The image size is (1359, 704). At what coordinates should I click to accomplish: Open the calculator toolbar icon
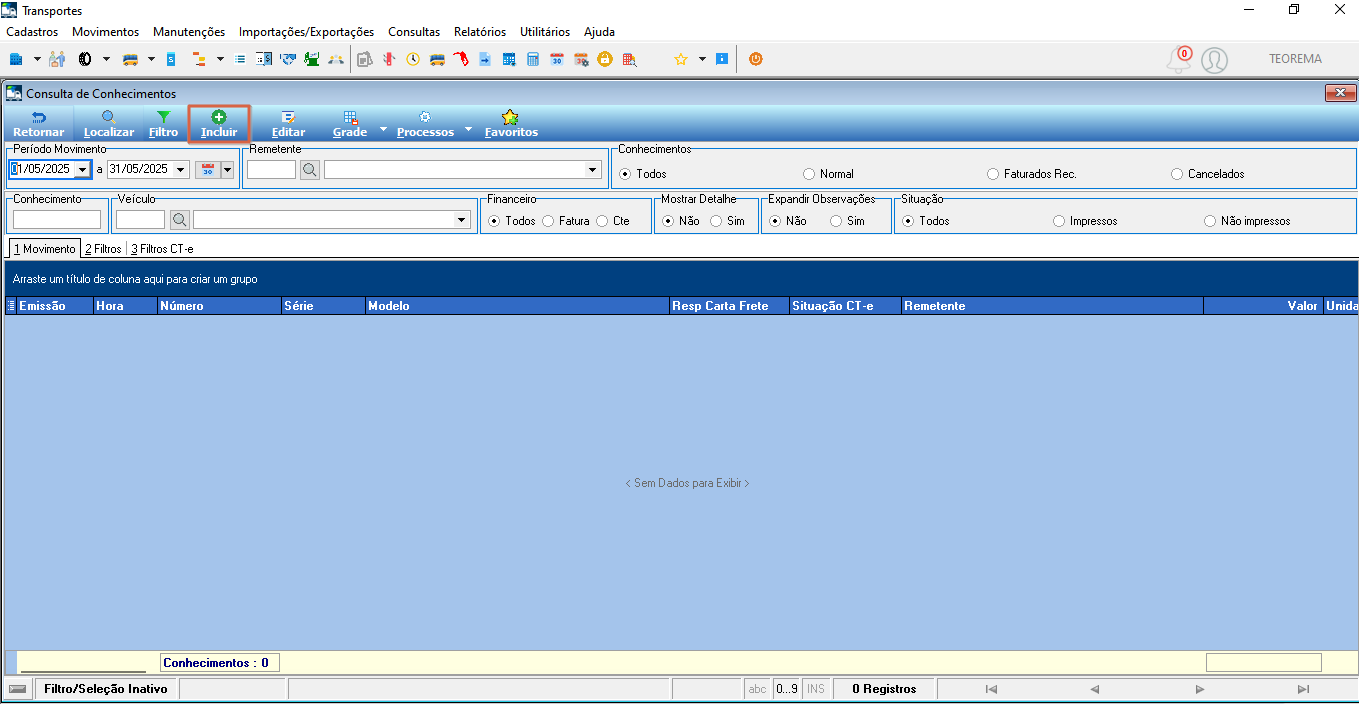point(533,59)
